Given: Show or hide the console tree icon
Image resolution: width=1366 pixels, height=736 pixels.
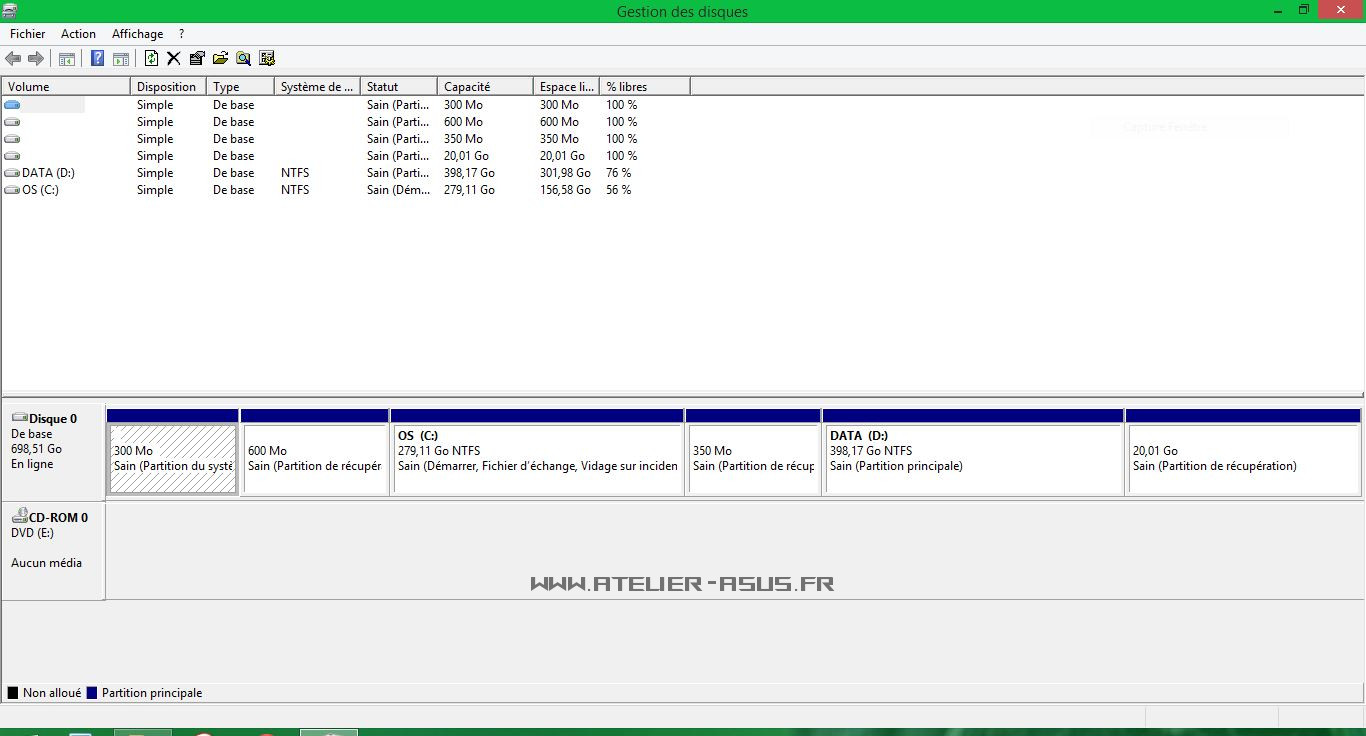Looking at the screenshot, I should coord(67,59).
